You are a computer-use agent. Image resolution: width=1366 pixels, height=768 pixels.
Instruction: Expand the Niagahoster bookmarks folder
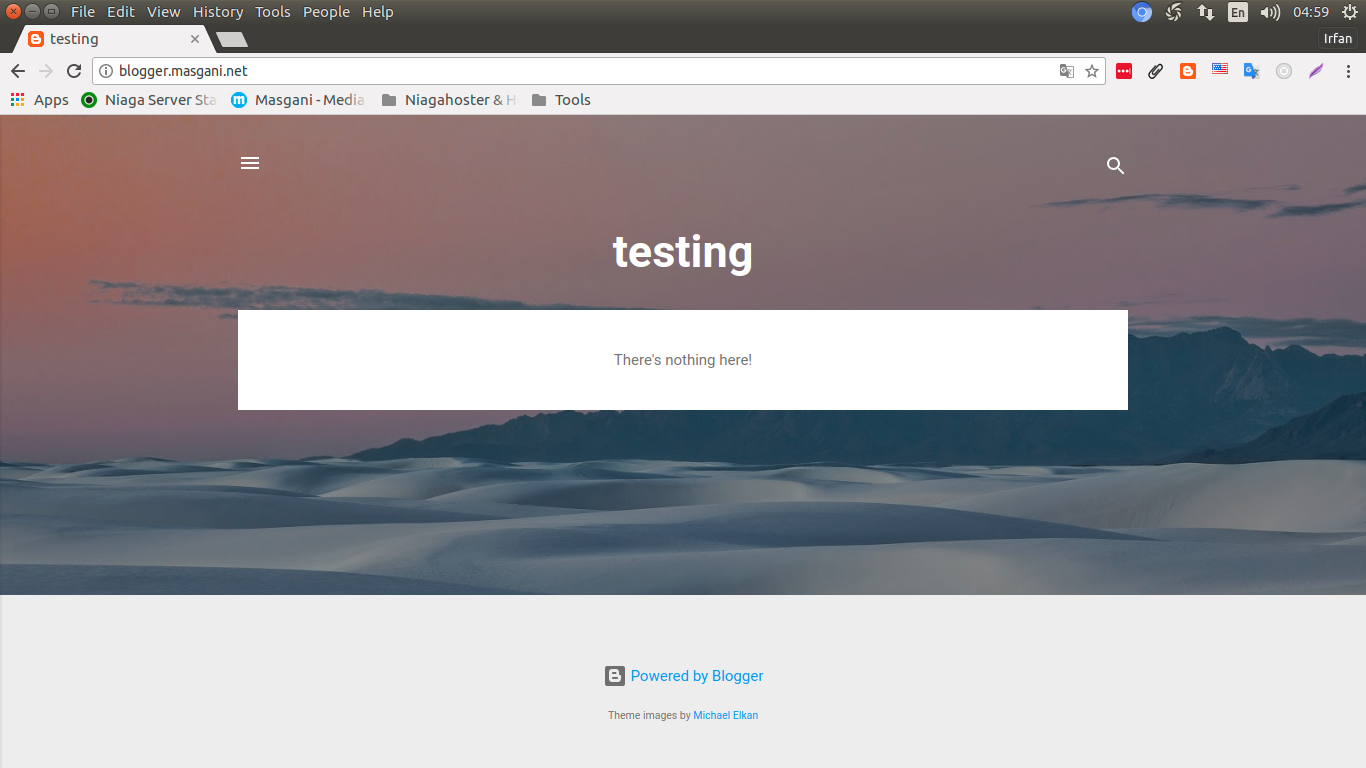(x=449, y=100)
